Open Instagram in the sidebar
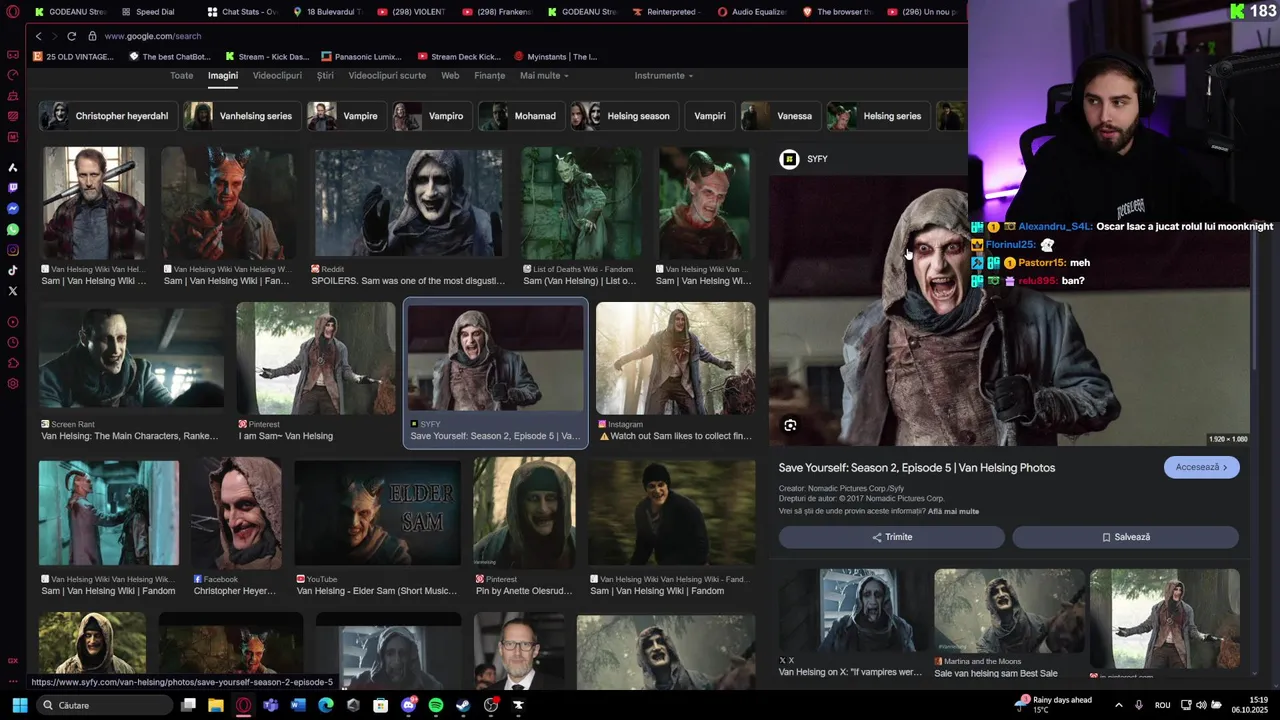 [13, 250]
